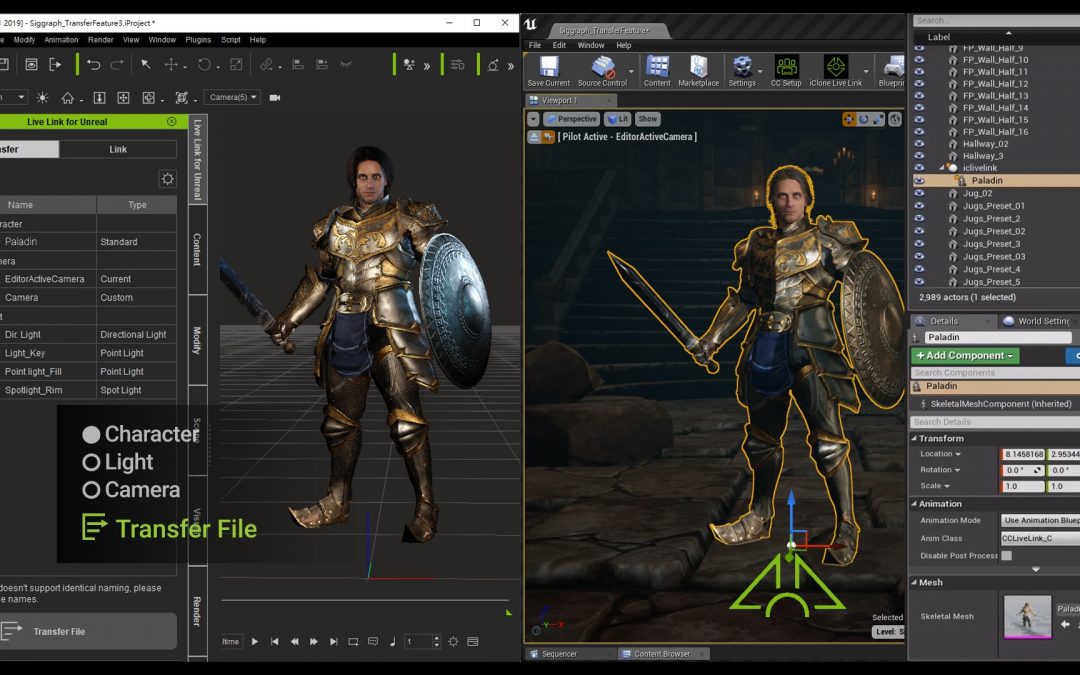Toggle visibility of the Jug_02 actor
Image resolution: width=1080 pixels, height=675 pixels.
click(x=919, y=193)
